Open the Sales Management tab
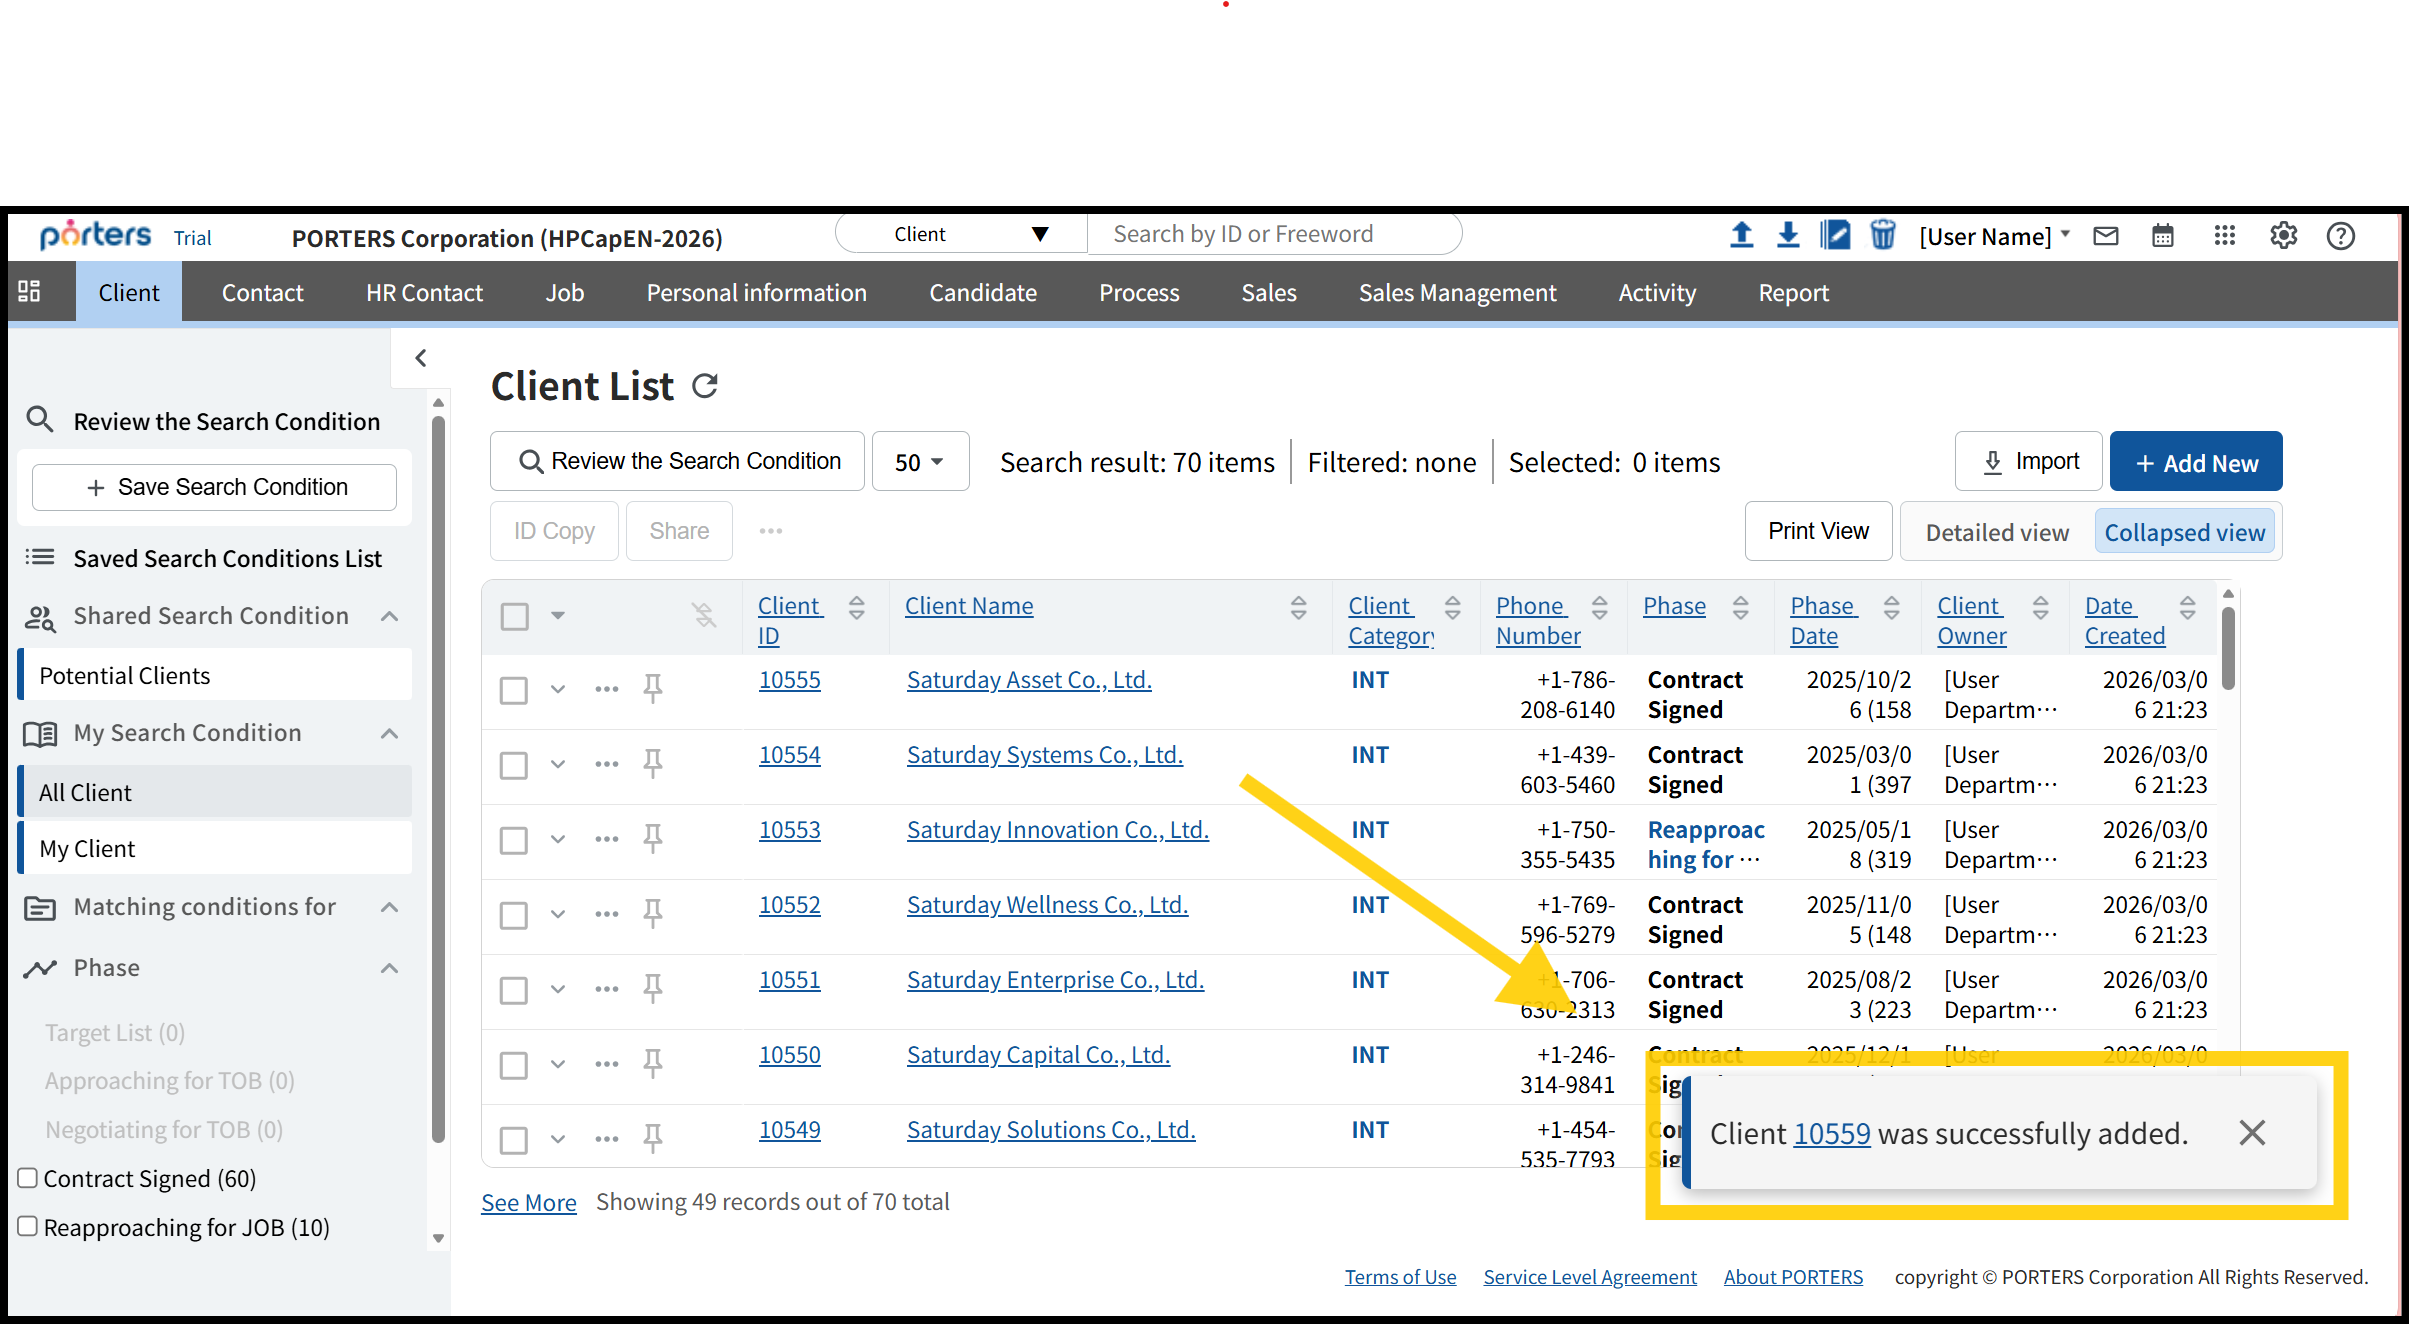The width and height of the screenshot is (2409, 1324). point(1457,293)
